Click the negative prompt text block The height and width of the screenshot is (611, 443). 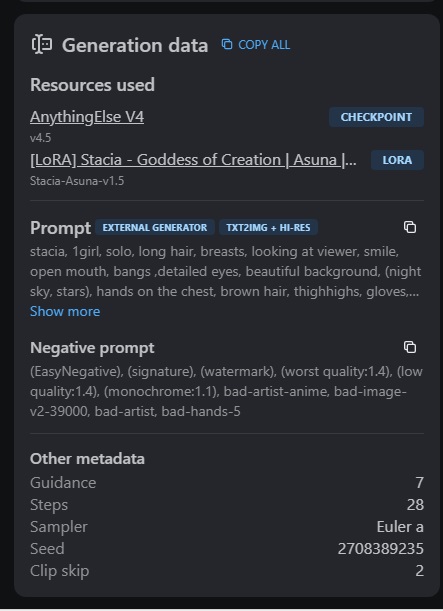pos(226,391)
